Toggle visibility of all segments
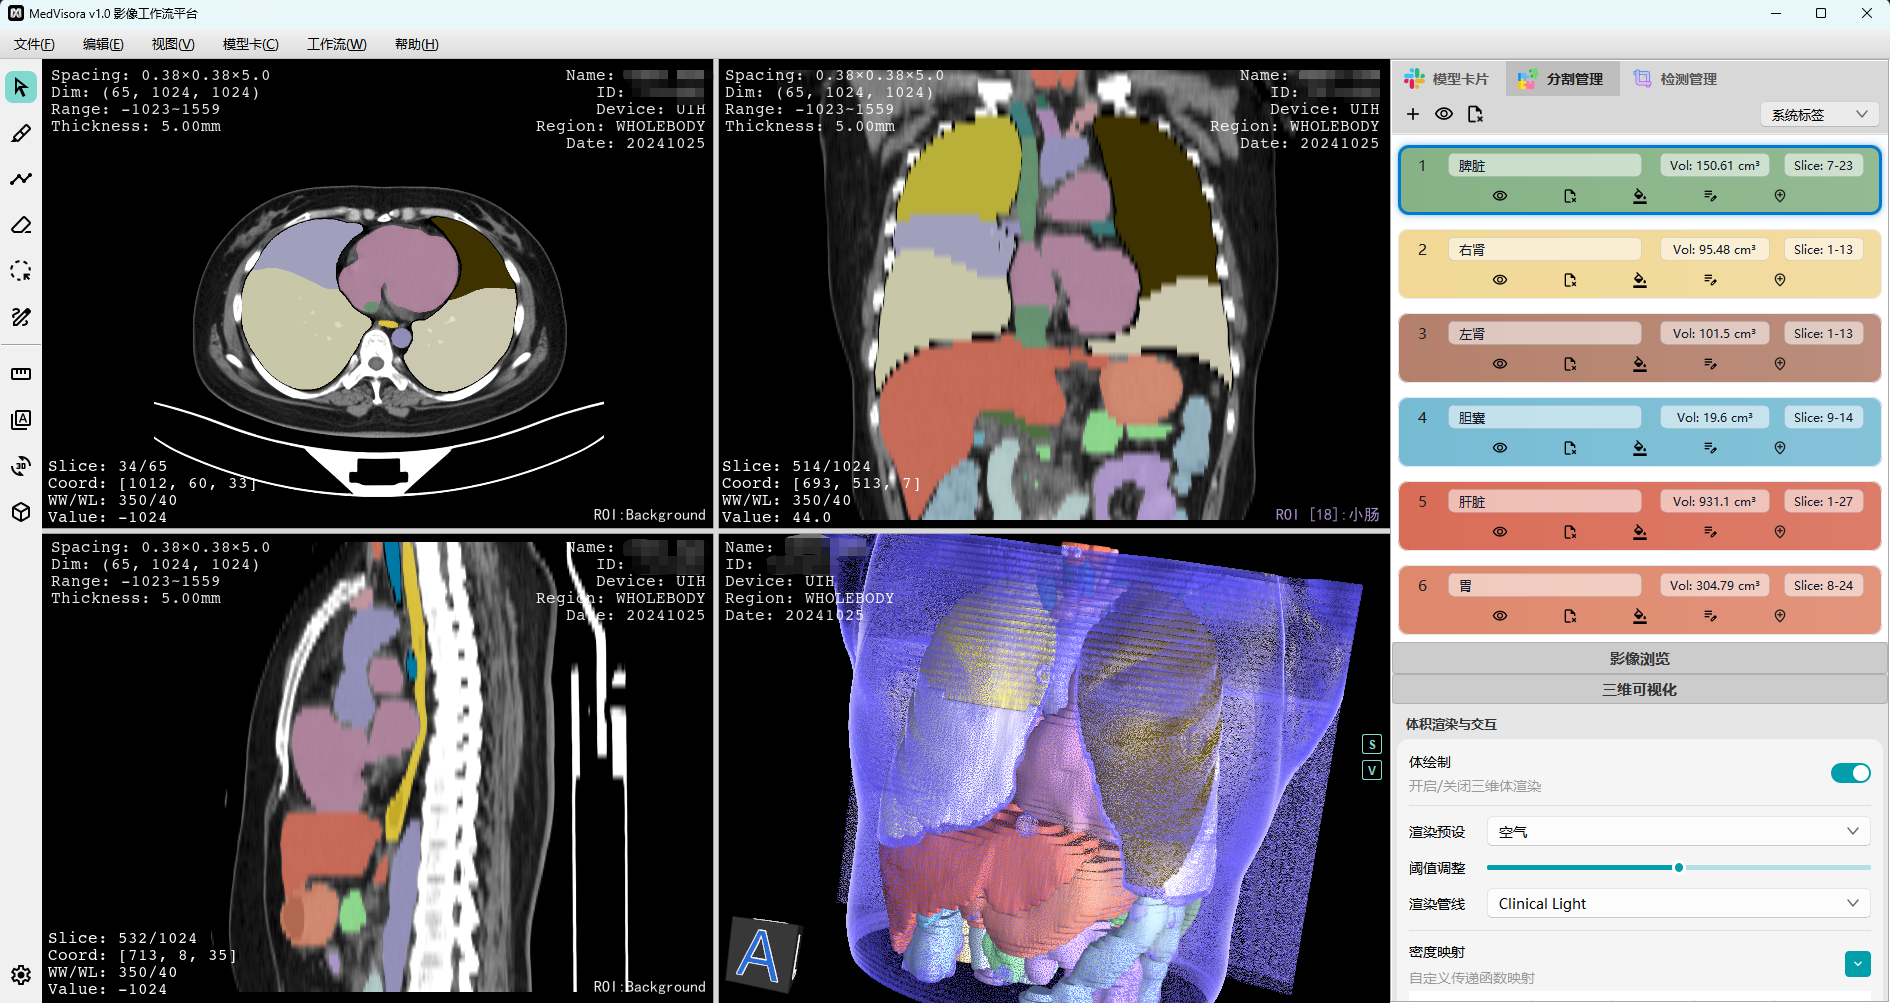The height and width of the screenshot is (1003, 1890). click(x=1444, y=114)
